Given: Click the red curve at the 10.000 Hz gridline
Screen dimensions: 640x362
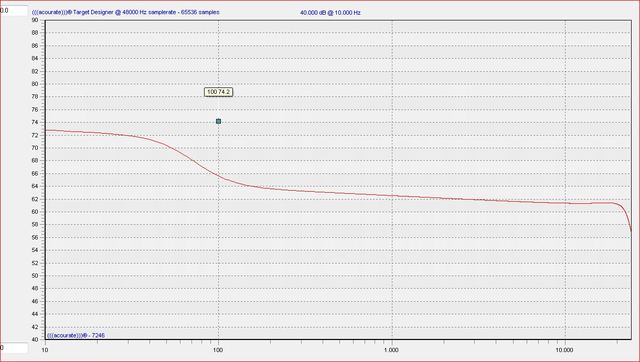Looking at the screenshot, I should [x=565, y=203].
